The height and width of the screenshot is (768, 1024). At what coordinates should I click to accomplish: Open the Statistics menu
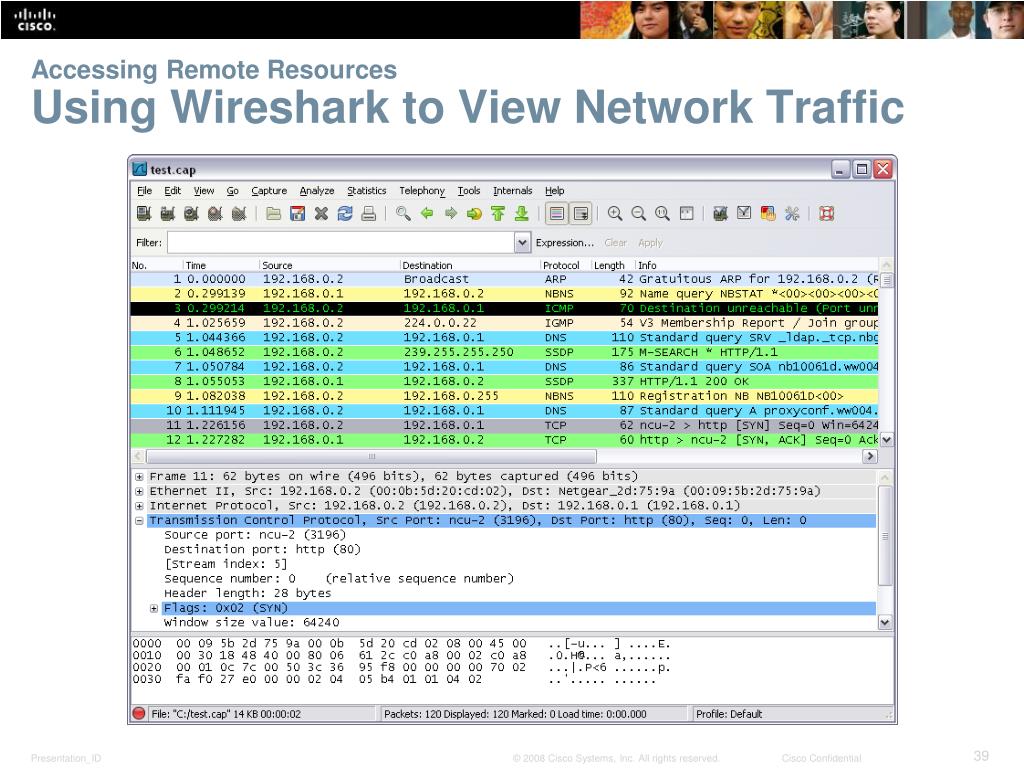coord(366,191)
